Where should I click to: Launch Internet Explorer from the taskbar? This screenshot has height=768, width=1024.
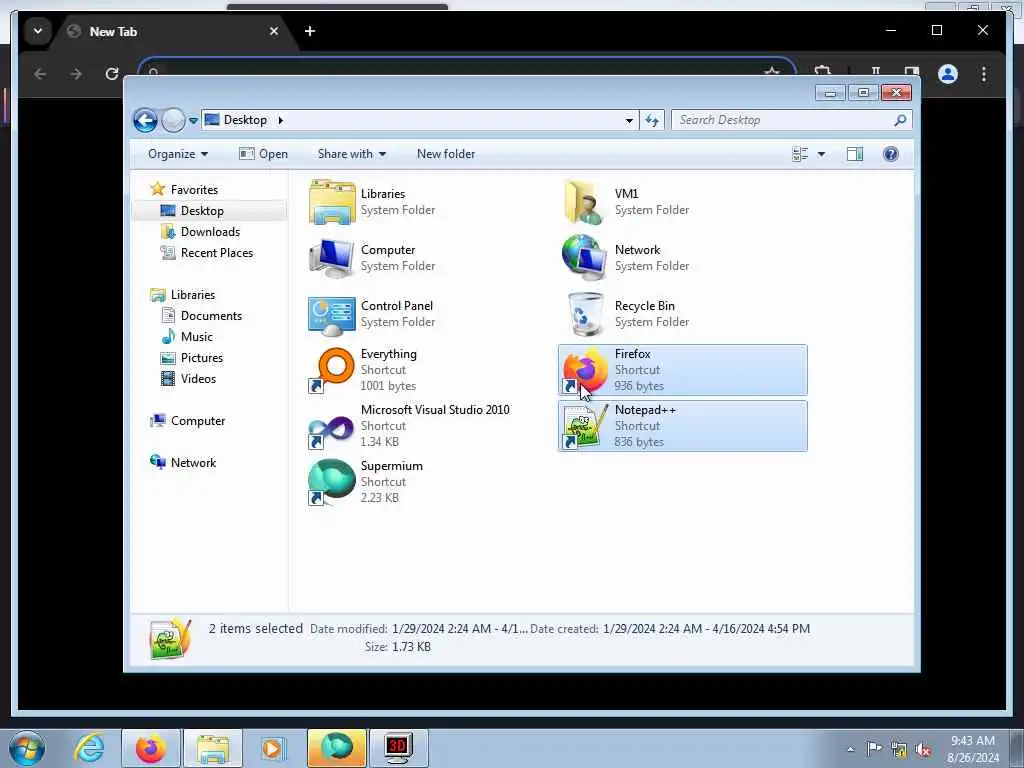click(x=89, y=748)
